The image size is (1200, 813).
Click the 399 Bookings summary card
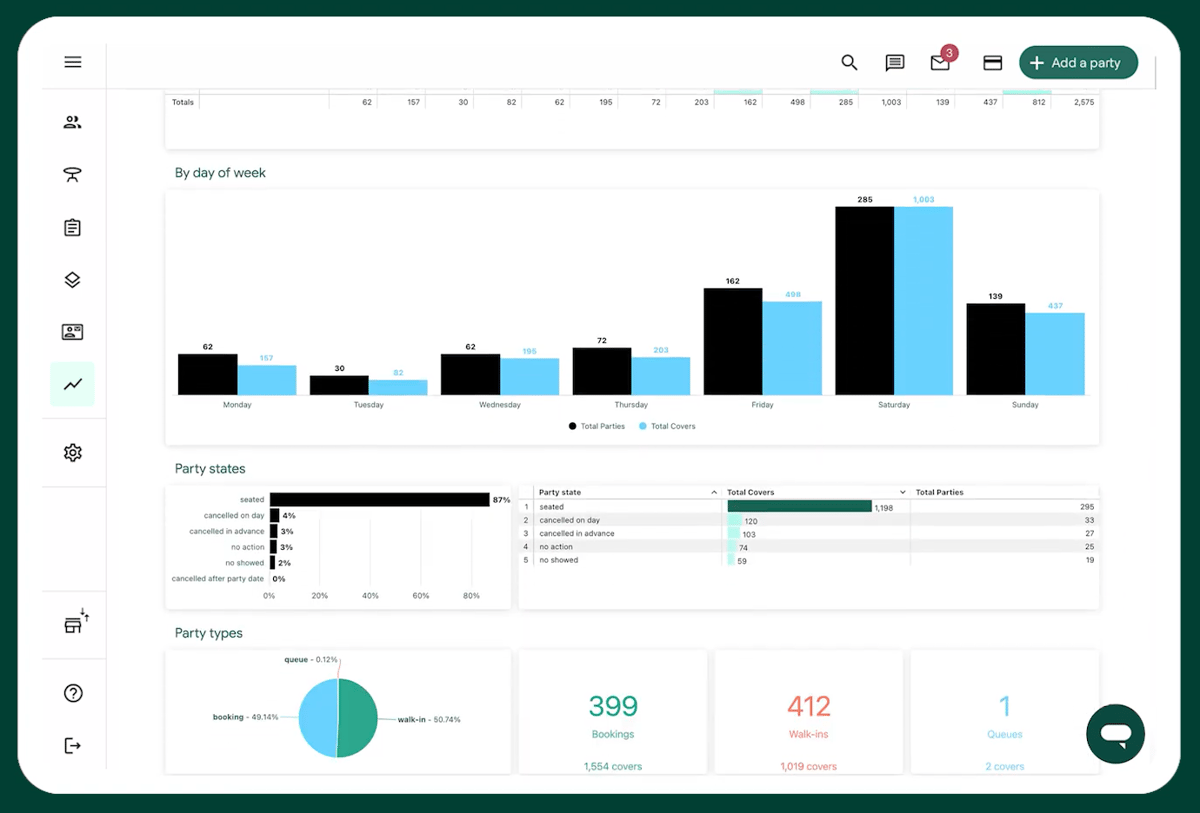point(613,712)
